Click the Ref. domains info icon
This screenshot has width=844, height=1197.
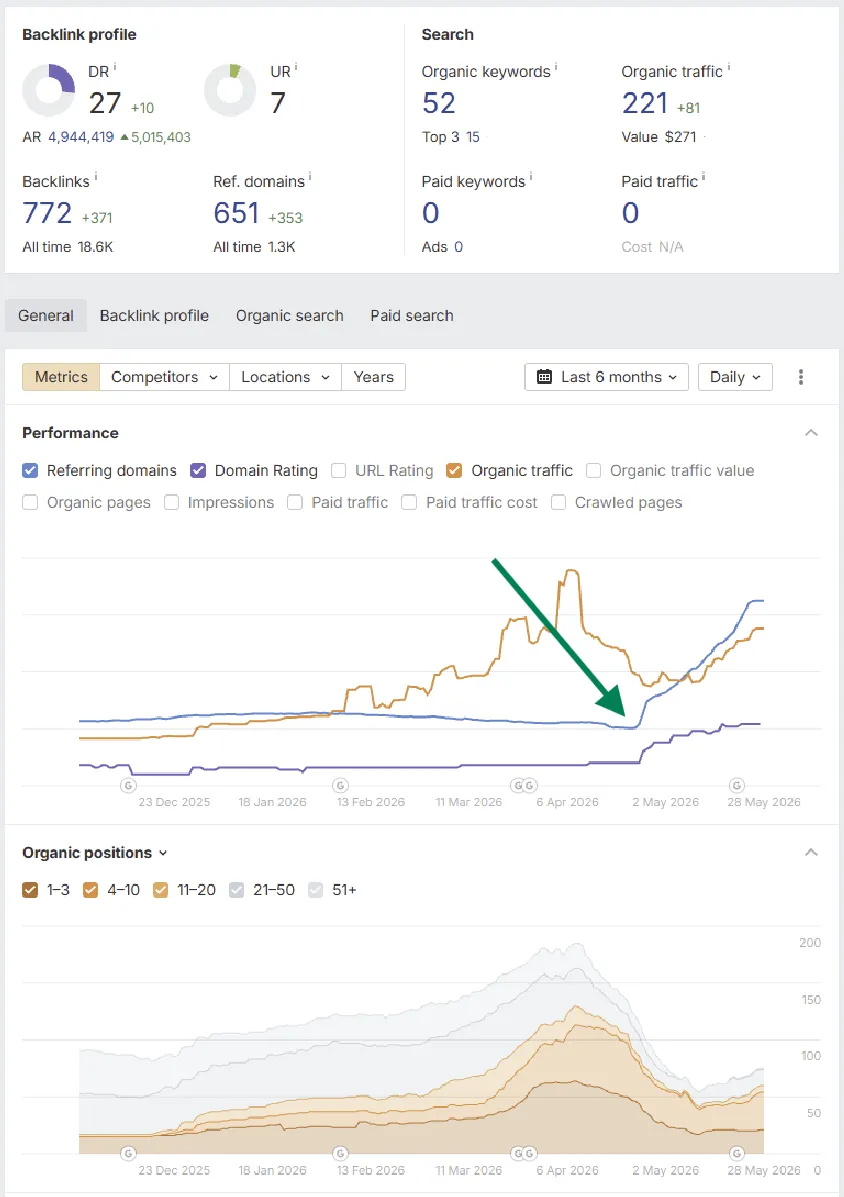(x=310, y=177)
